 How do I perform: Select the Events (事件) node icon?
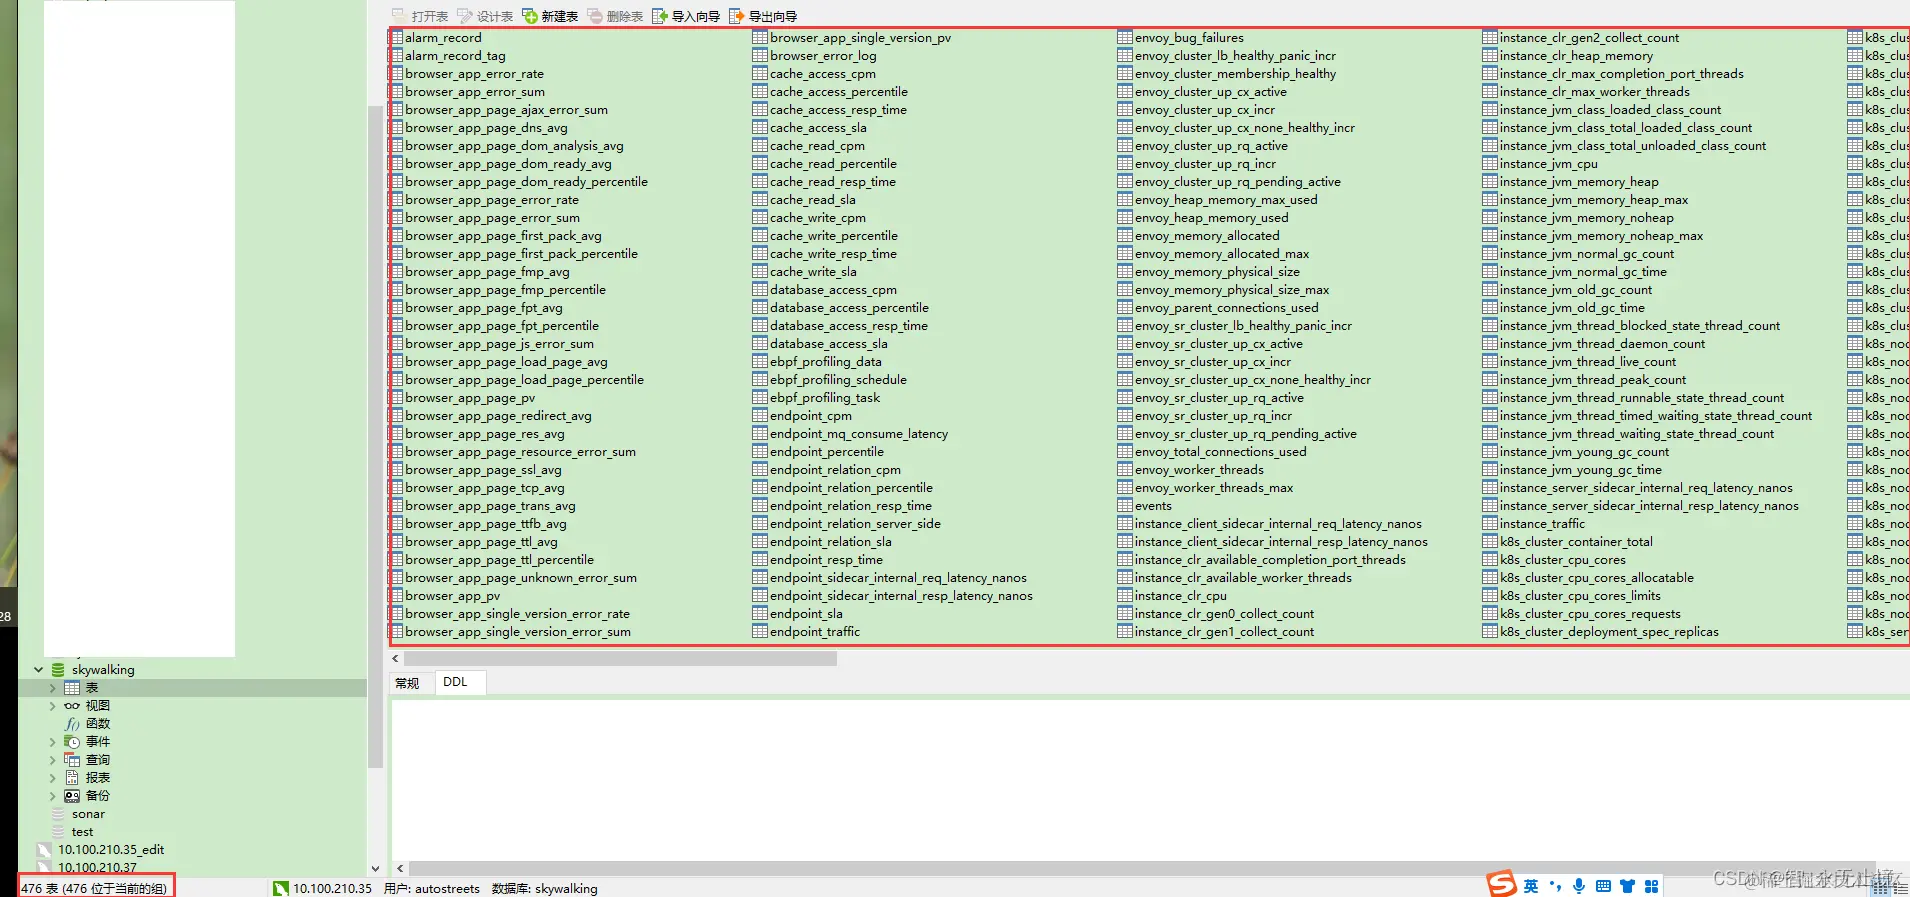[72, 742]
